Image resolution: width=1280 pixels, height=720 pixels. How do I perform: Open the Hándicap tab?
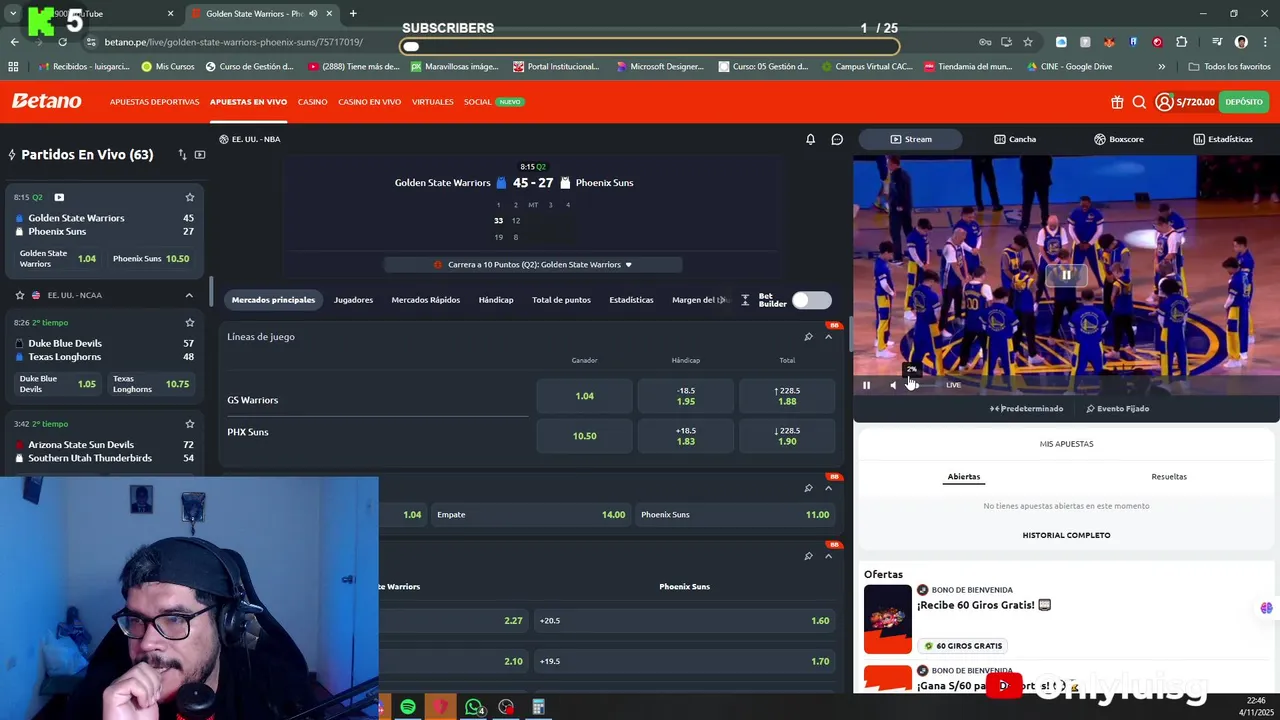click(x=496, y=300)
